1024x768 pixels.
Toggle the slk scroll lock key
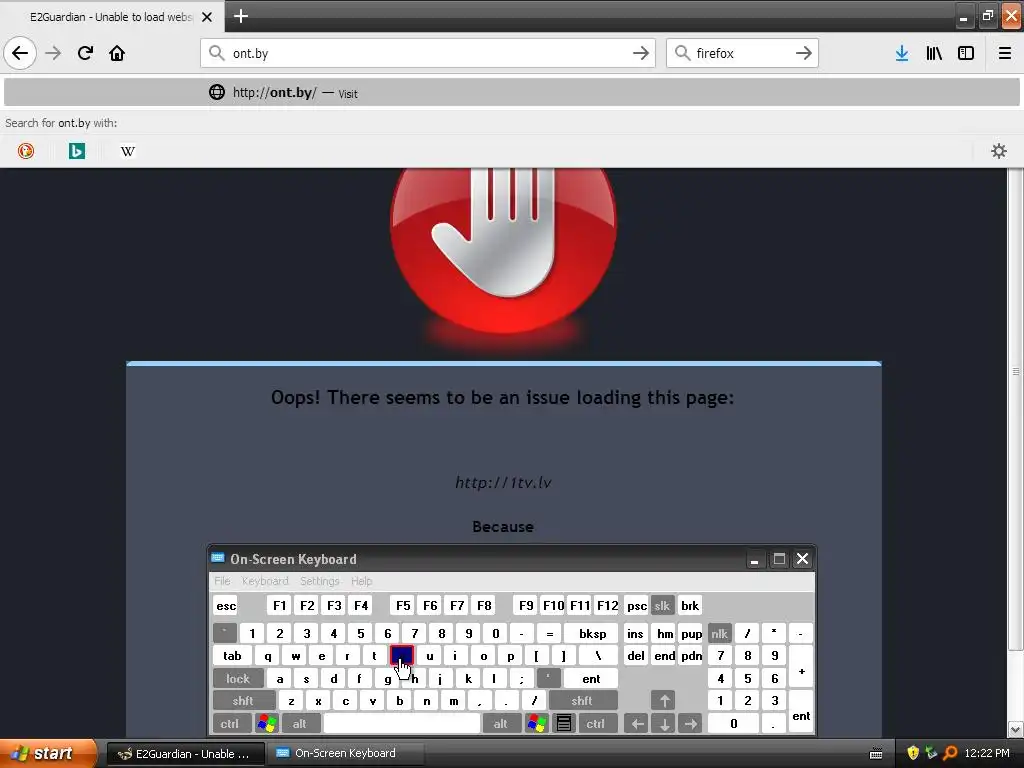[662, 605]
